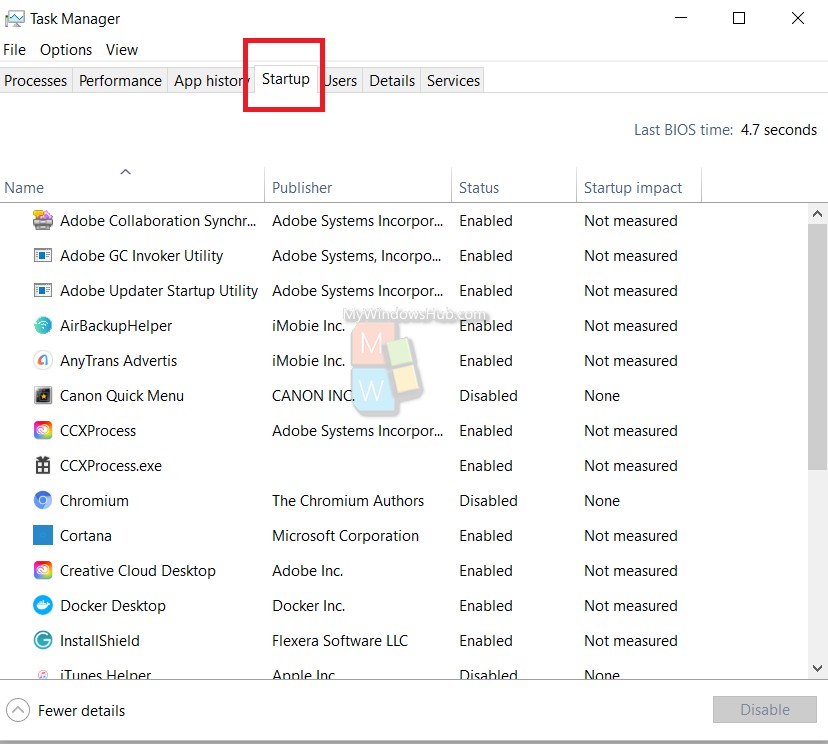The width and height of the screenshot is (828, 744).
Task: Click the Not measured impact of InstallShield
Action: click(631, 641)
